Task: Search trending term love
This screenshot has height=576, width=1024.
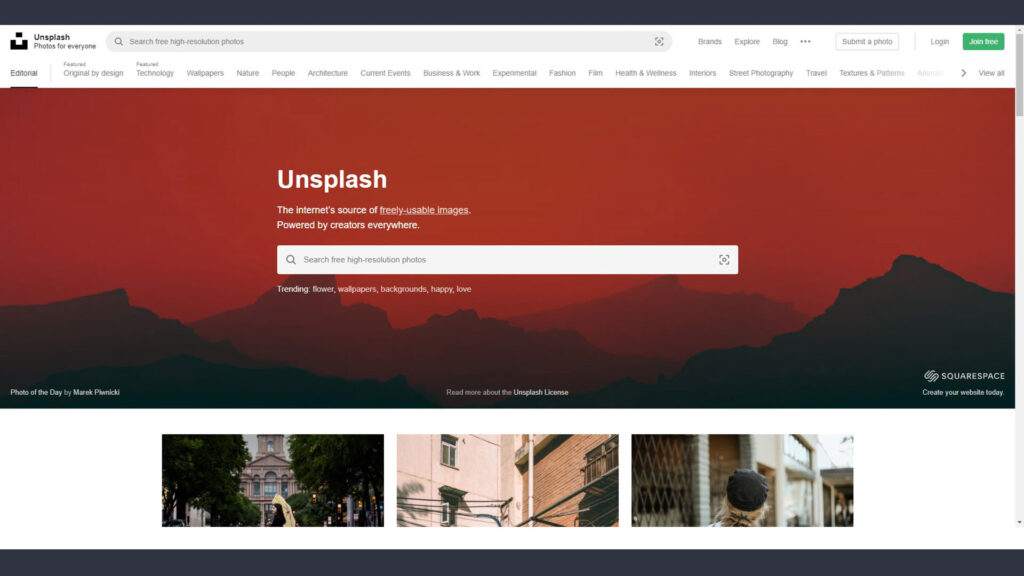Action: tap(464, 289)
